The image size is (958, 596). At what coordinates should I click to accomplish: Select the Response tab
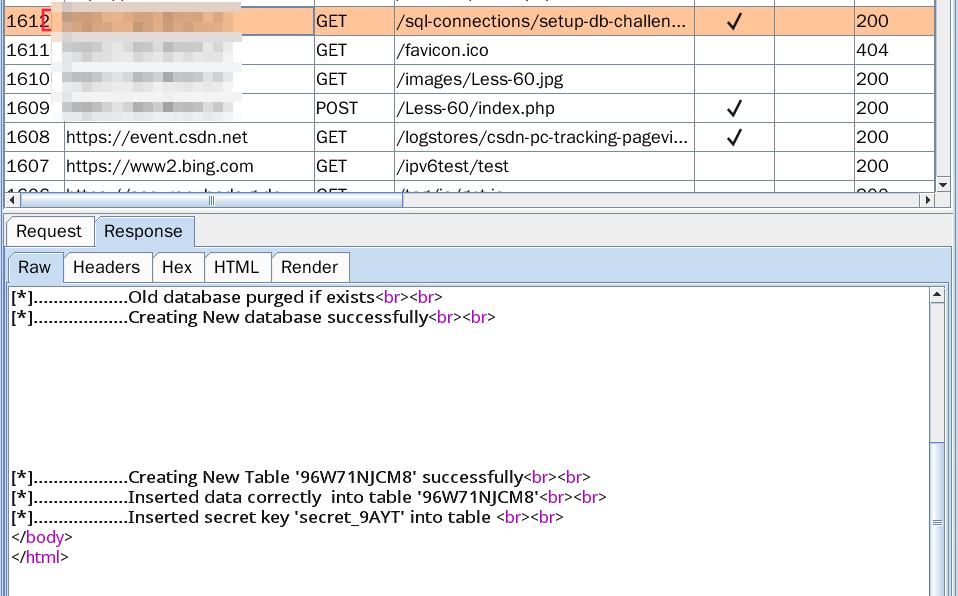pos(144,232)
